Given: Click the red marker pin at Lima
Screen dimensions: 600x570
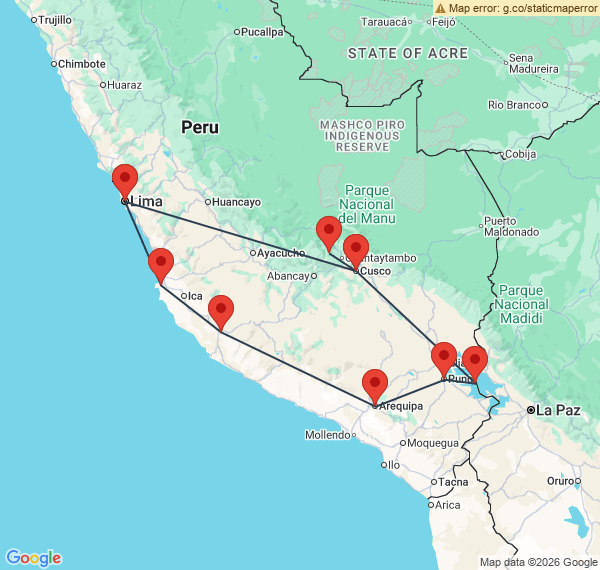Looking at the screenshot, I should click(125, 182).
